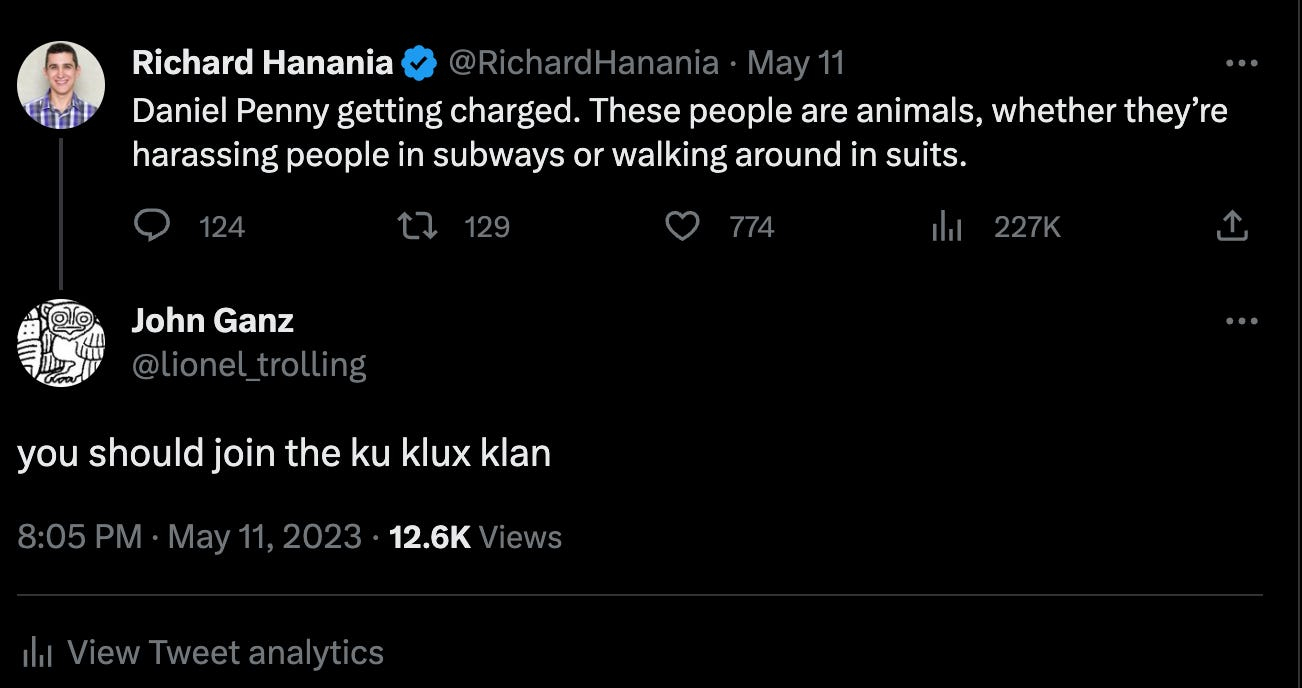The width and height of the screenshot is (1302, 688).
Task: Open Richard Hanania's profile photo
Action: (x=61, y=85)
